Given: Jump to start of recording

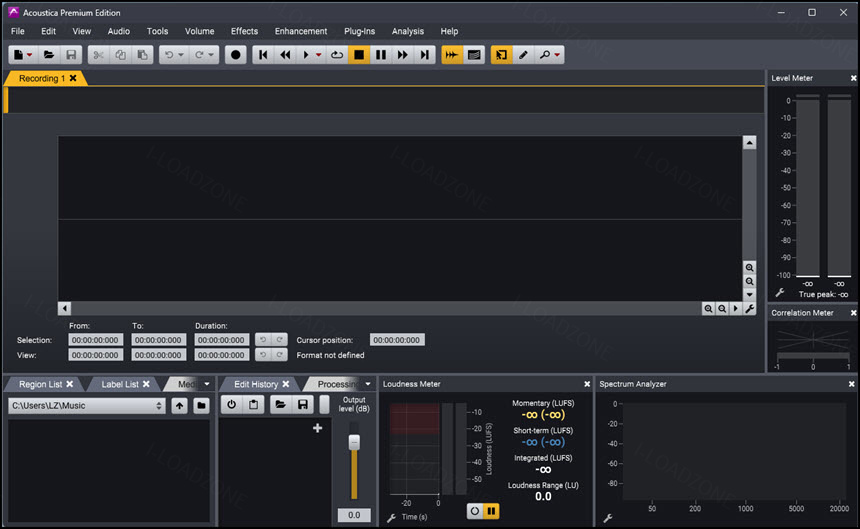Looking at the screenshot, I should coord(263,55).
